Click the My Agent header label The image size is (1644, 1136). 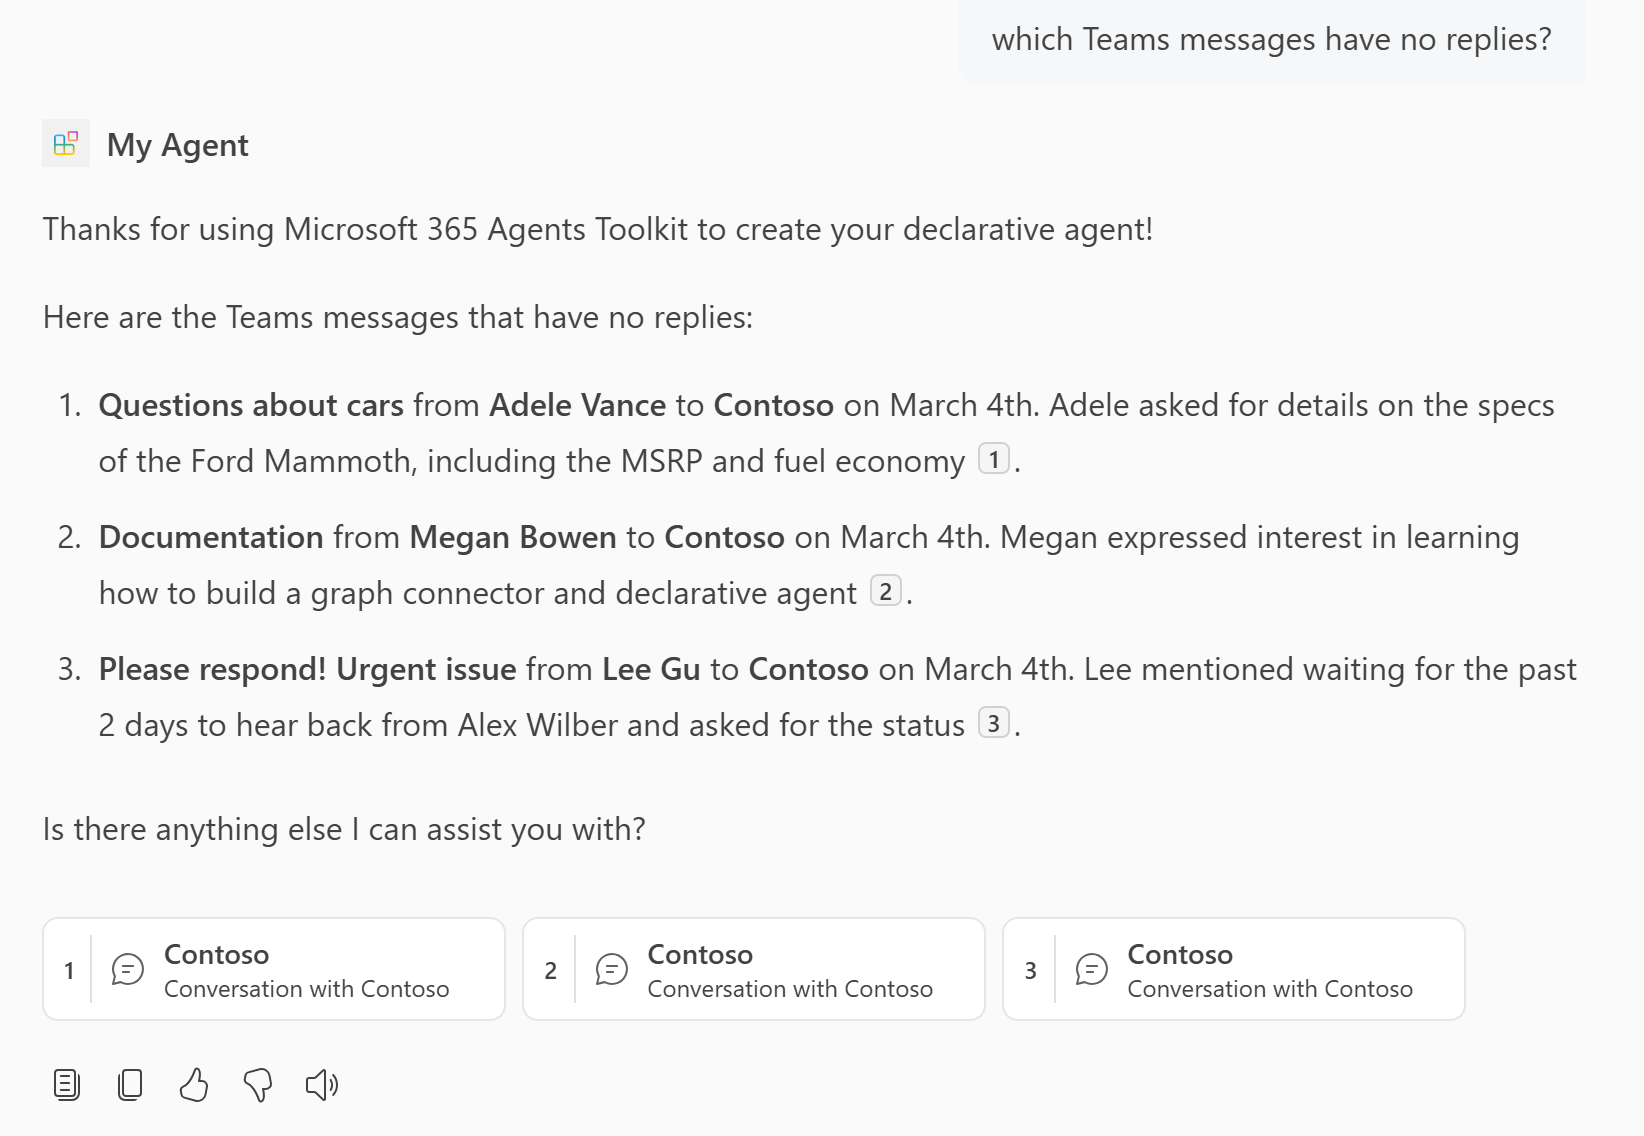pos(178,144)
